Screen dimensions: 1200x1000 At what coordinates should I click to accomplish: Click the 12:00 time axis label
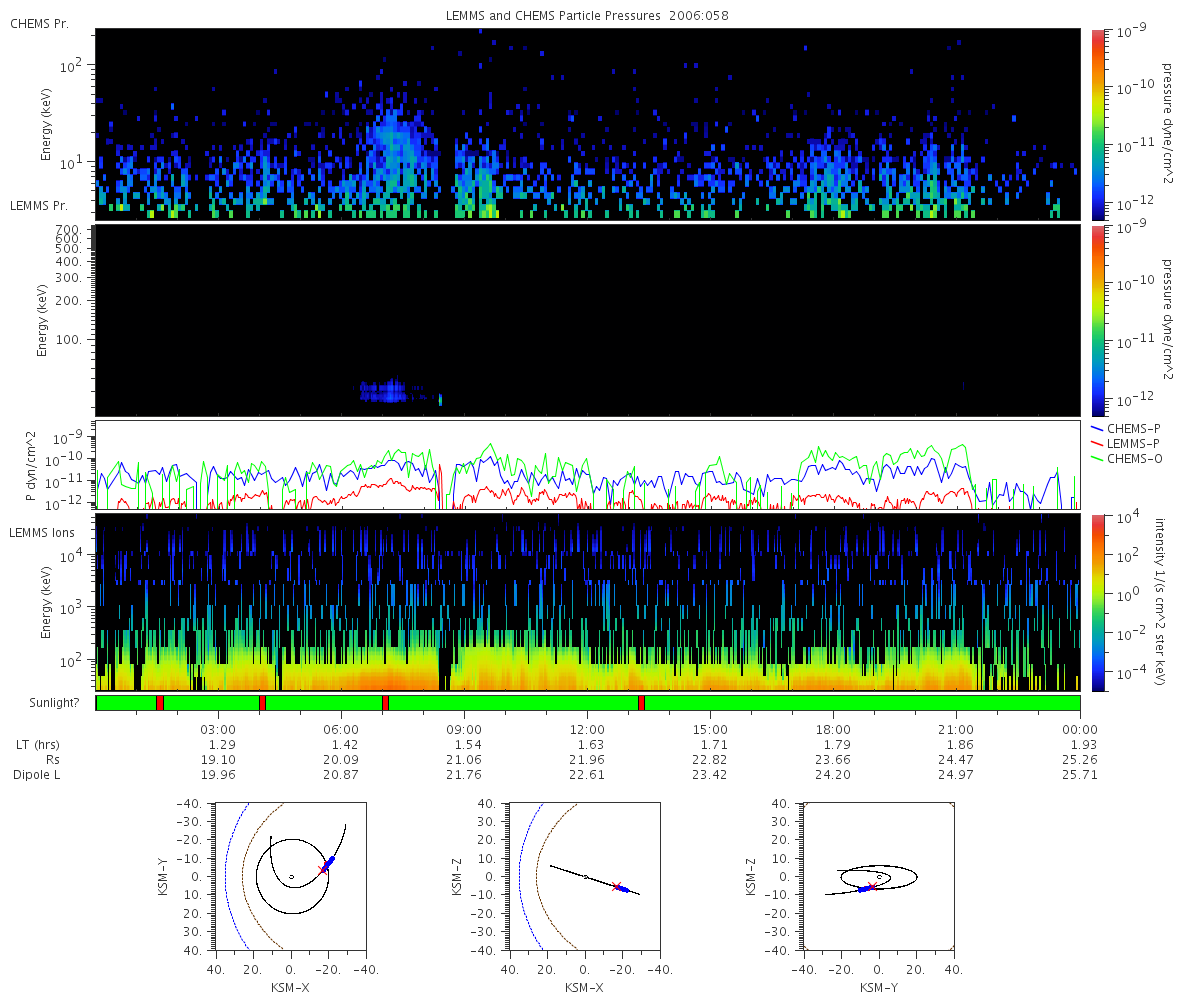[587, 729]
